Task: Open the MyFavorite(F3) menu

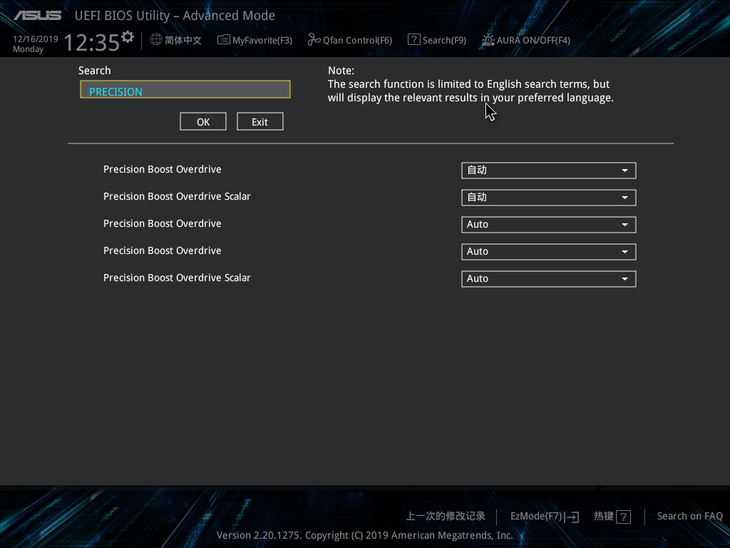Action: [x=262, y=41]
